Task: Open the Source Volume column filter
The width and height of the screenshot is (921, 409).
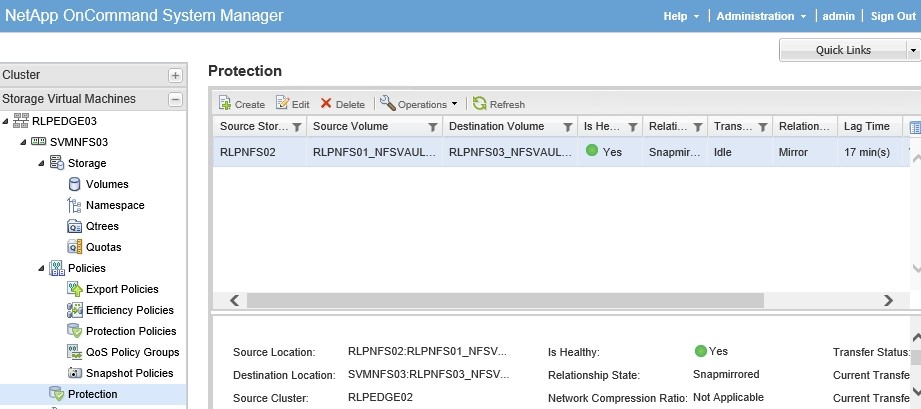Action: pos(432,127)
